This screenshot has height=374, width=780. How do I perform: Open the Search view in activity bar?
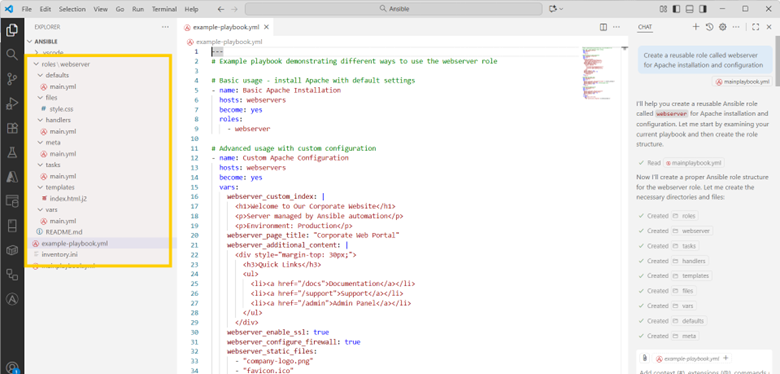pyautogui.click(x=12, y=54)
